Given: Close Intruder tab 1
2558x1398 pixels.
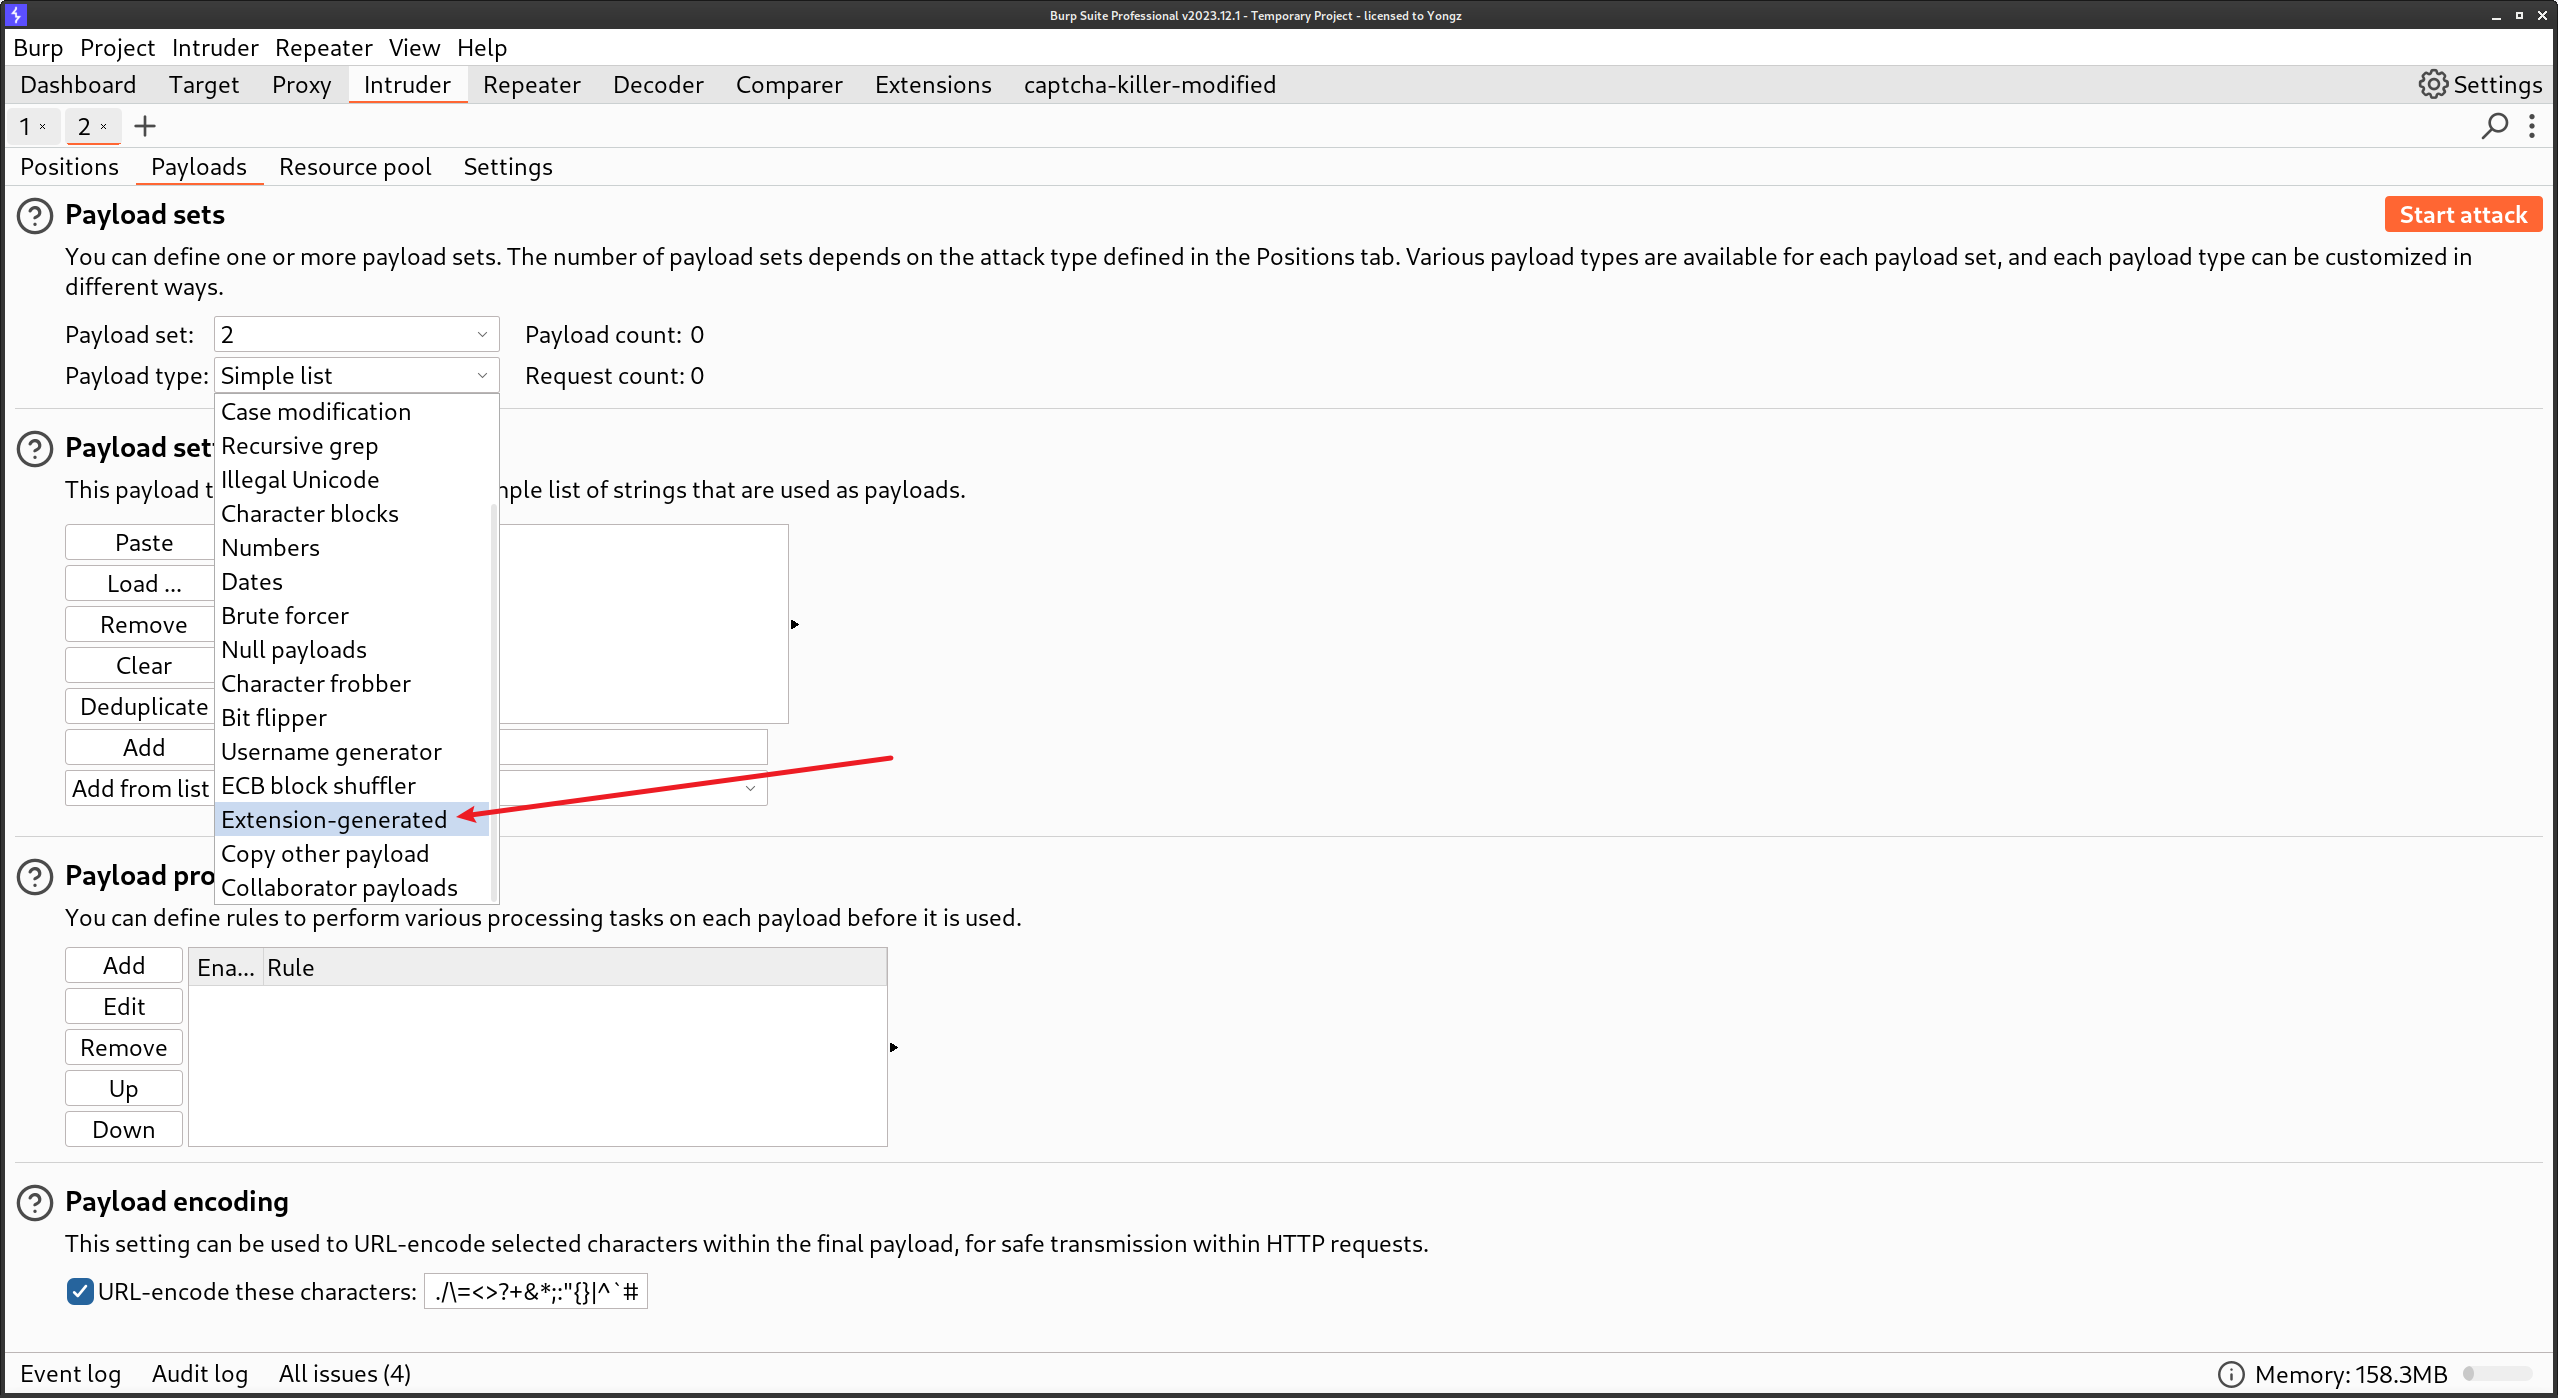Looking at the screenshot, I should [43, 126].
